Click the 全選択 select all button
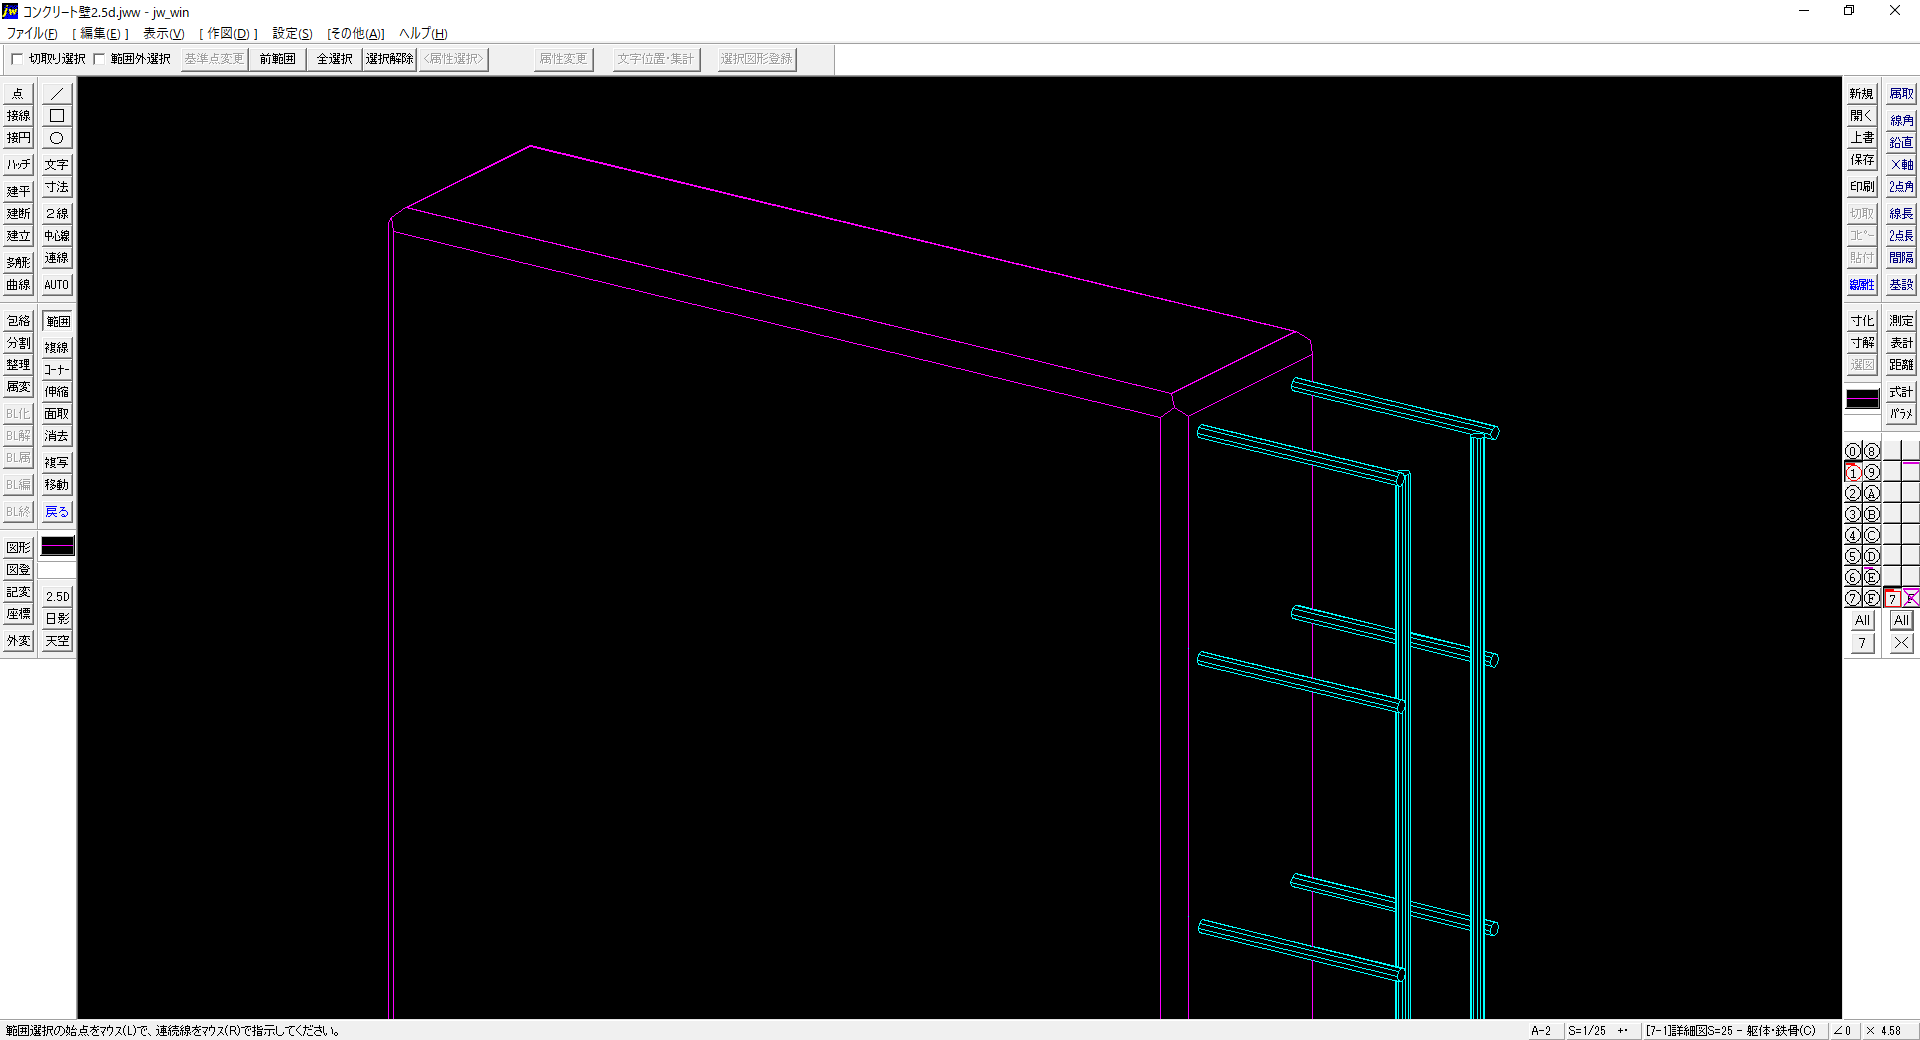The height and width of the screenshot is (1040, 1920). click(x=334, y=59)
